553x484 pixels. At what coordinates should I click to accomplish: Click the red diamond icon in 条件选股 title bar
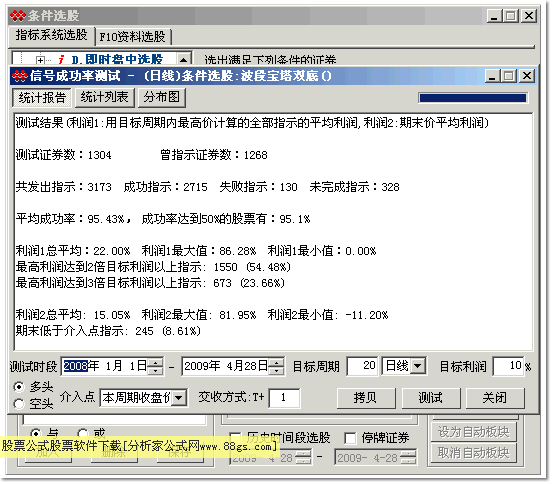(x=18, y=16)
